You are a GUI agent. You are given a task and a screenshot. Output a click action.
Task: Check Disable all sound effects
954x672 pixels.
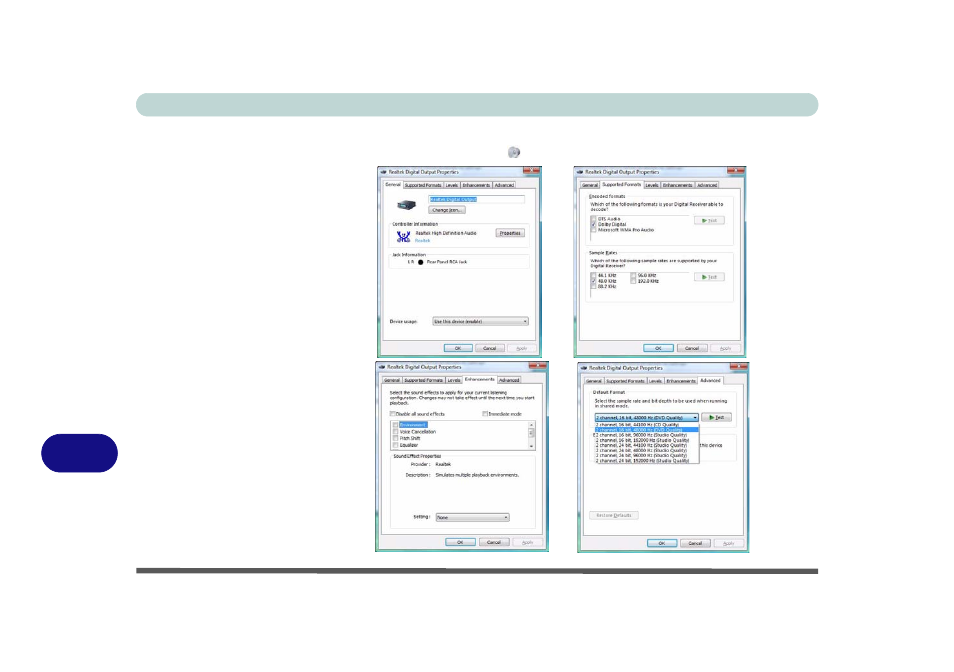tap(393, 414)
